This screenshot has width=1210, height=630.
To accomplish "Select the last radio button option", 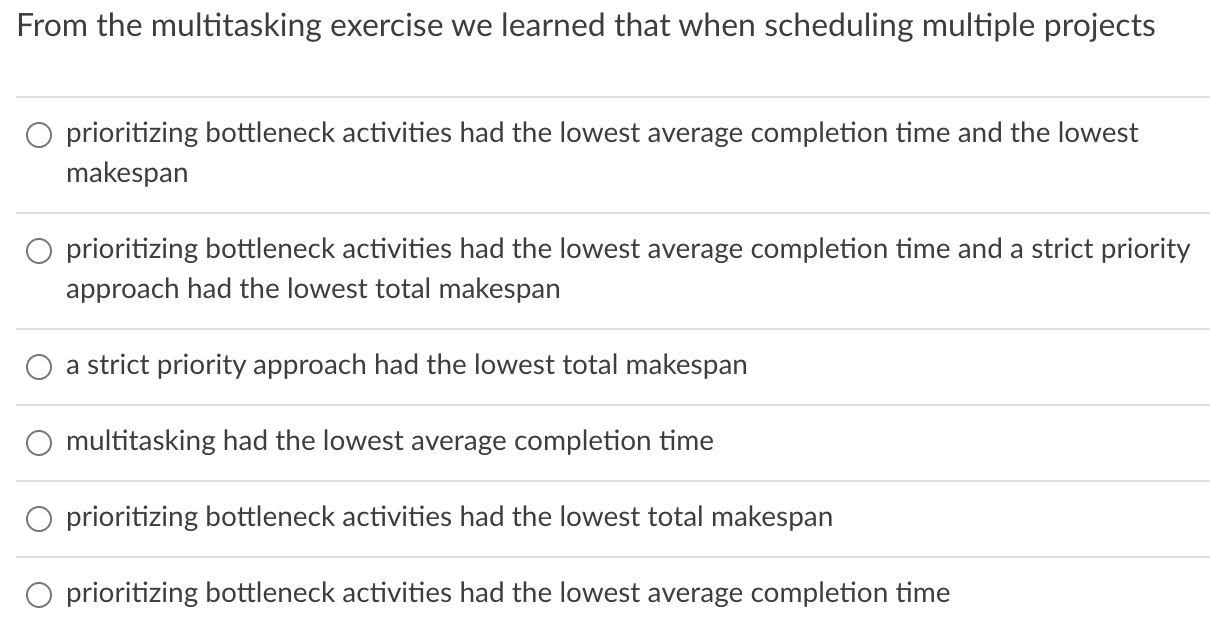I will pos(39,594).
